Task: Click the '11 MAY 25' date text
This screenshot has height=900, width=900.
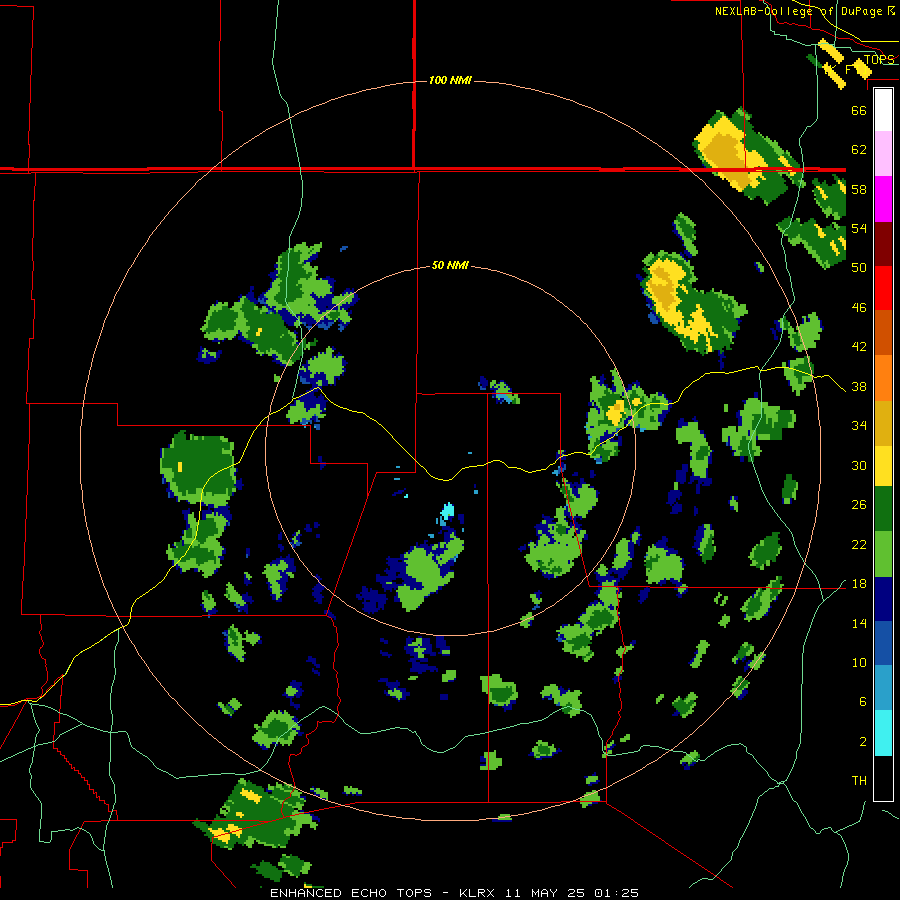Action: point(545,893)
